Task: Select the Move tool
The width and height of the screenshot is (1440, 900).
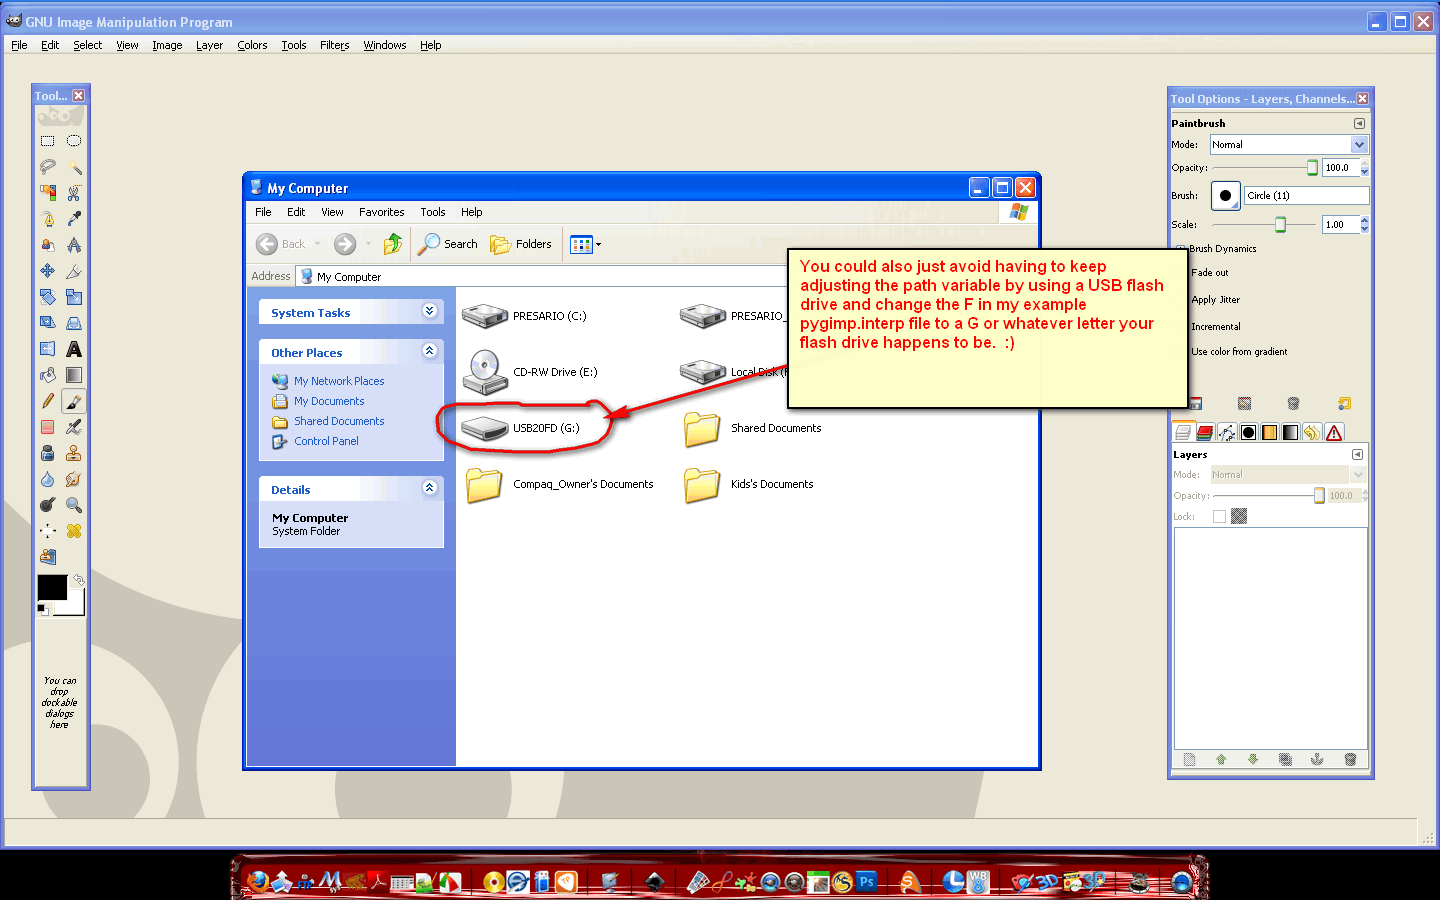Action: 47,271
